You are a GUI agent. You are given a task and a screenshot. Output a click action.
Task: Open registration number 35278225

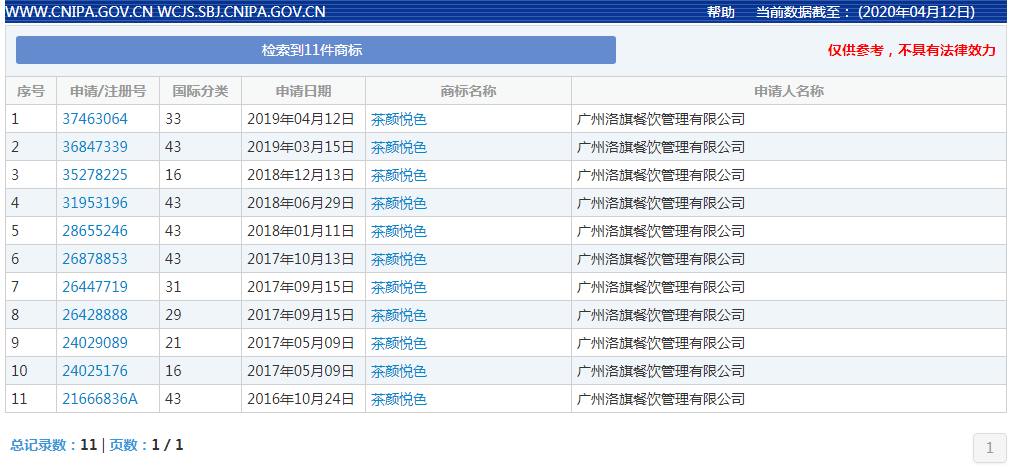(x=95, y=175)
